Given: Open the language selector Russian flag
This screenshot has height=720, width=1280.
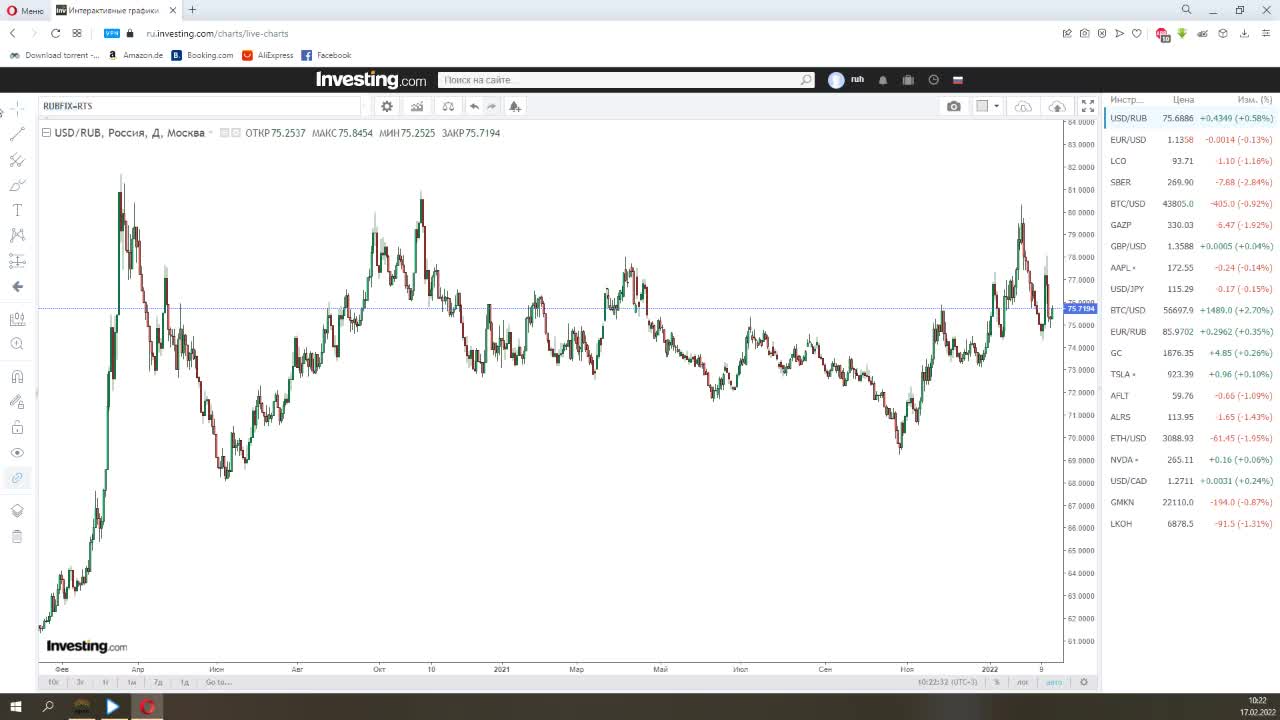Looking at the screenshot, I should point(957,80).
